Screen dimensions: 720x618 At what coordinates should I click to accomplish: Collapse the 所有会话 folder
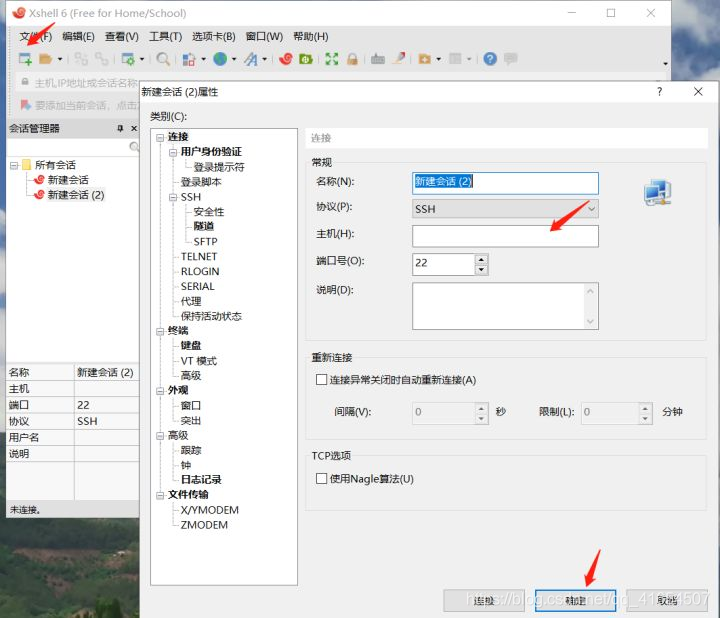click(x=14, y=165)
